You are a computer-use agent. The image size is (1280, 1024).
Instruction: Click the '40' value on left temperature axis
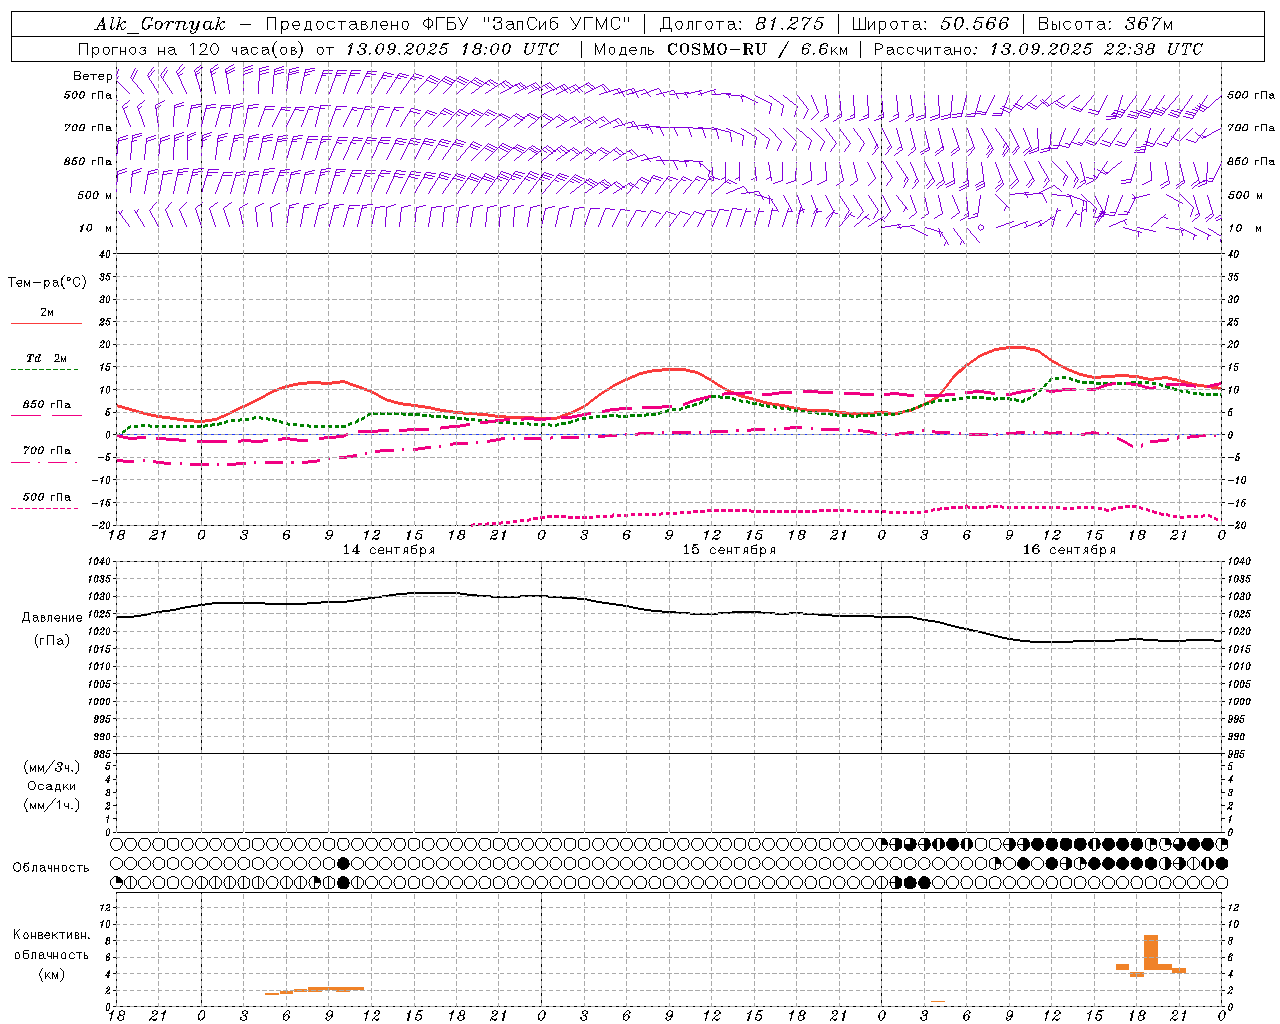click(x=104, y=254)
